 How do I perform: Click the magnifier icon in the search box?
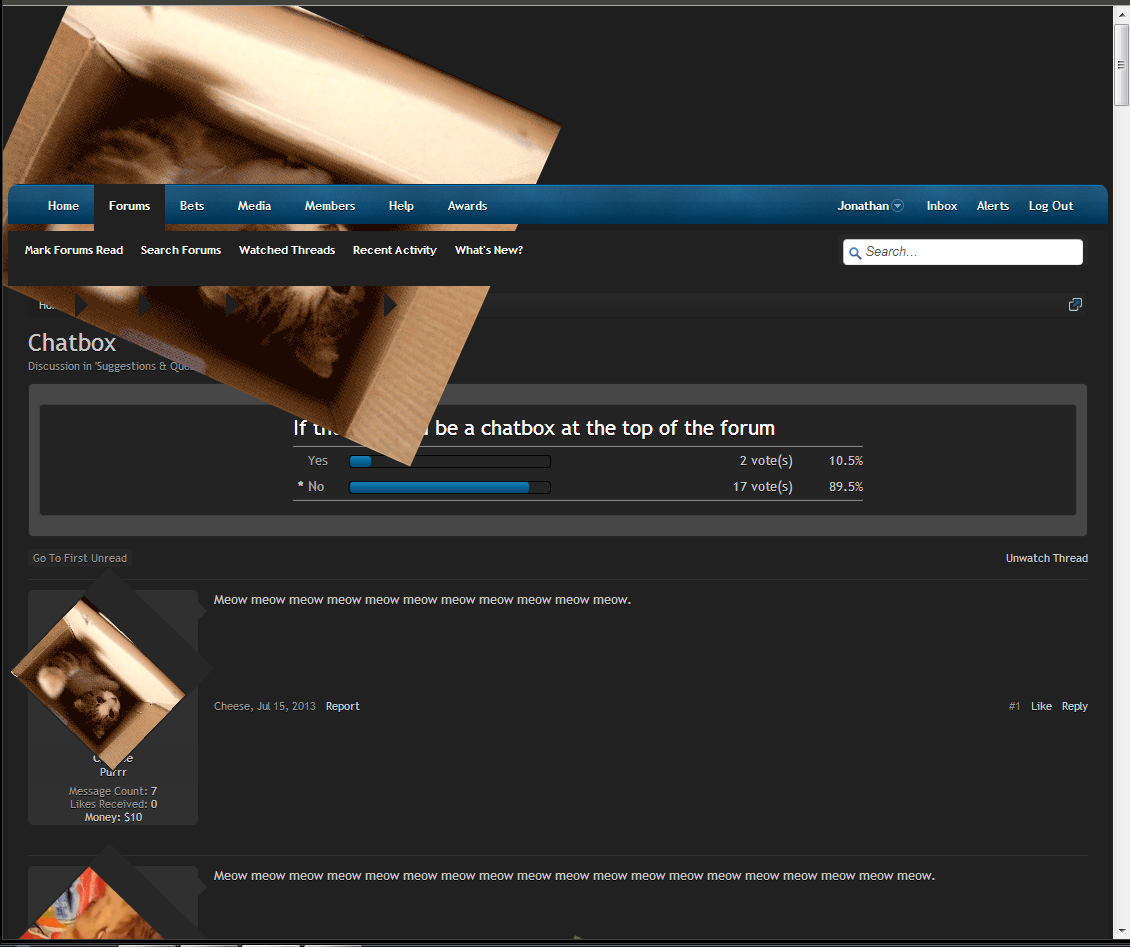tap(855, 253)
